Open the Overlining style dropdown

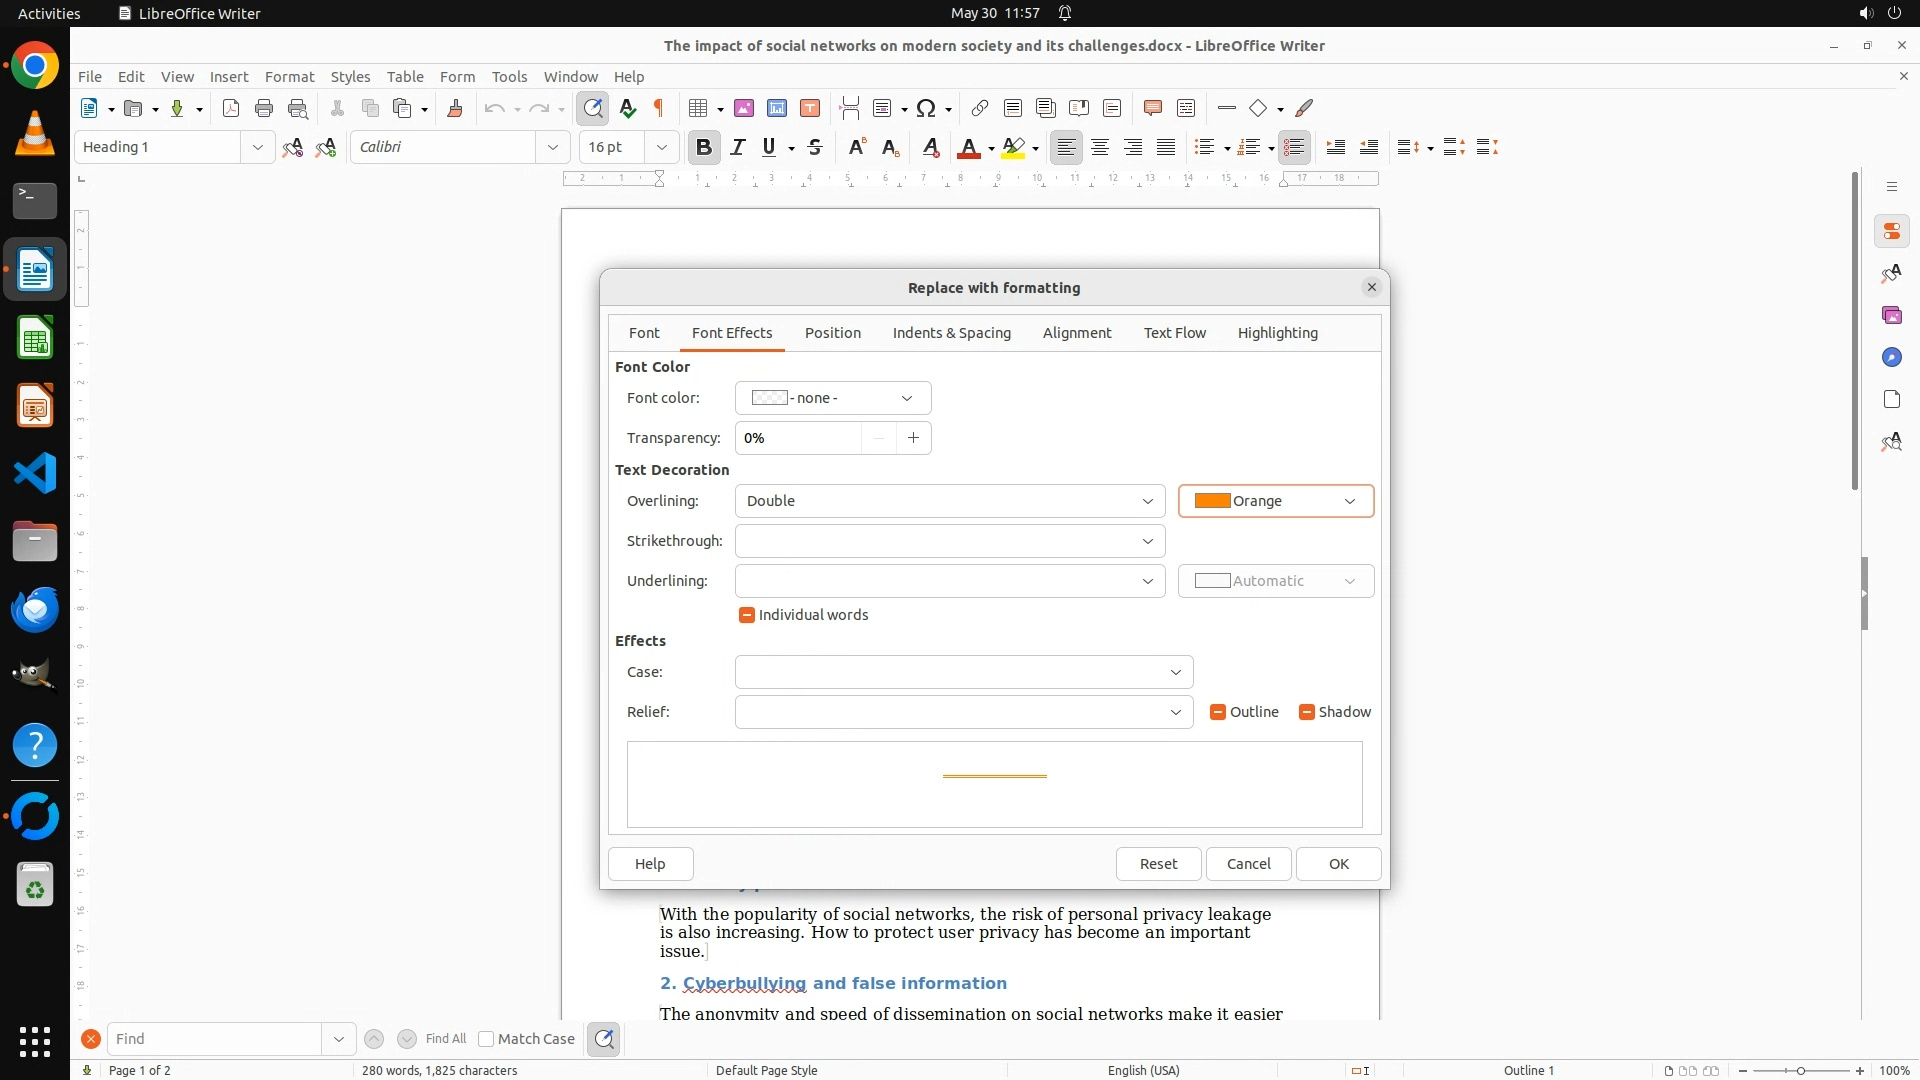(949, 501)
